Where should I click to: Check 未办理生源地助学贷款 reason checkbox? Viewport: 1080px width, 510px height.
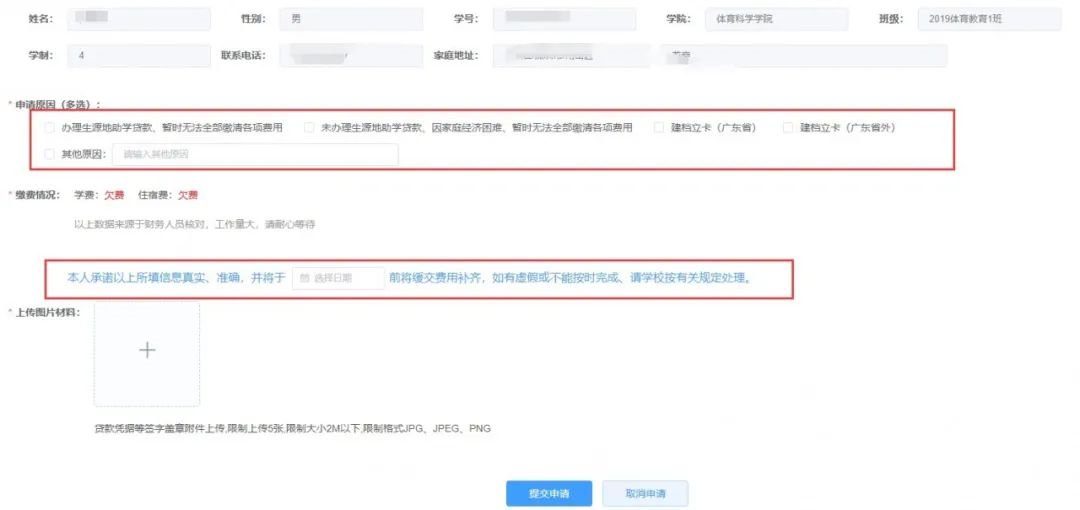pyautogui.click(x=309, y=128)
